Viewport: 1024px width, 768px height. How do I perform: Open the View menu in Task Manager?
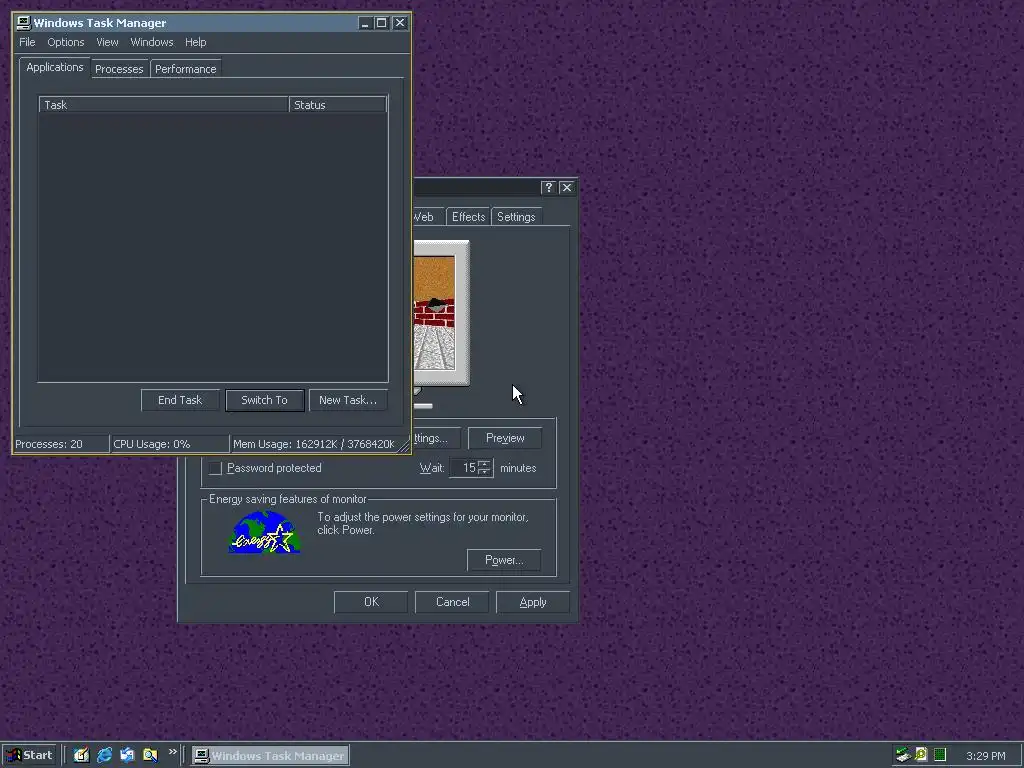(x=107, y=42)
